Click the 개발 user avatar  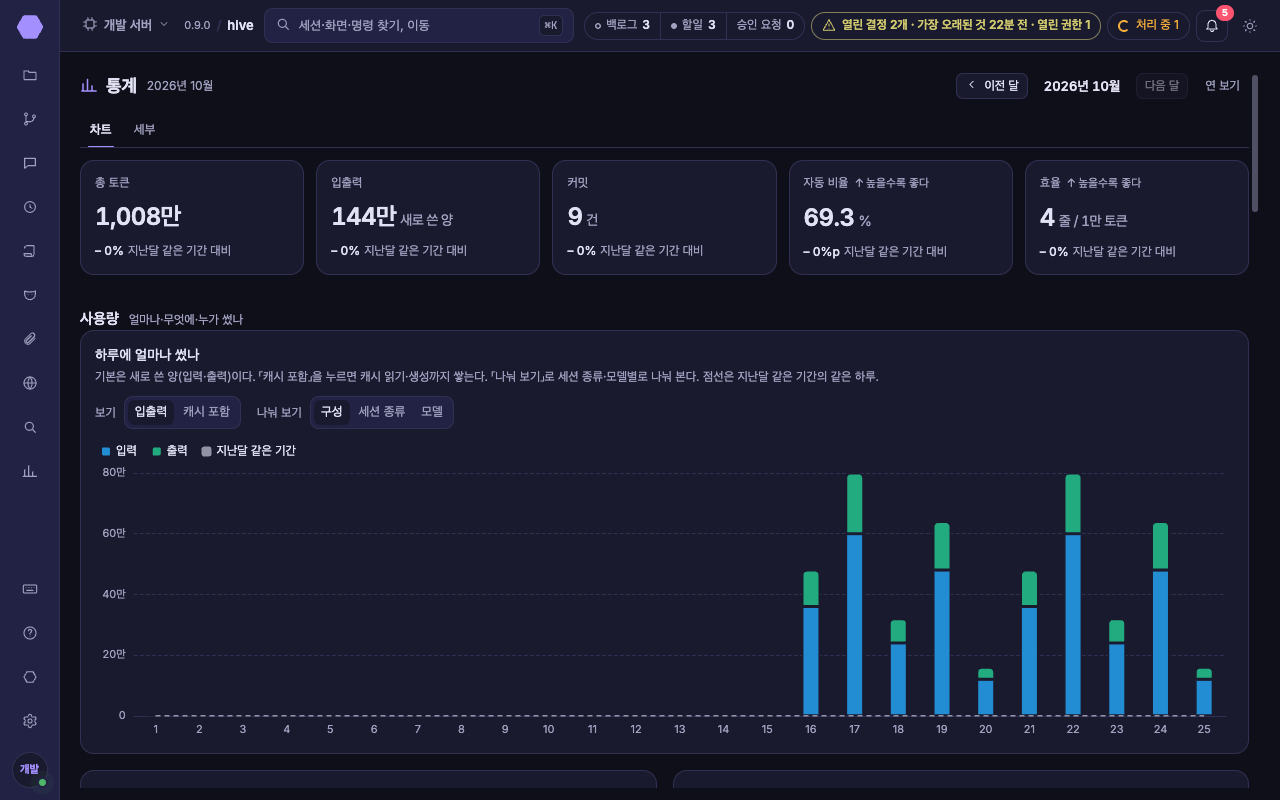[30, 769]
